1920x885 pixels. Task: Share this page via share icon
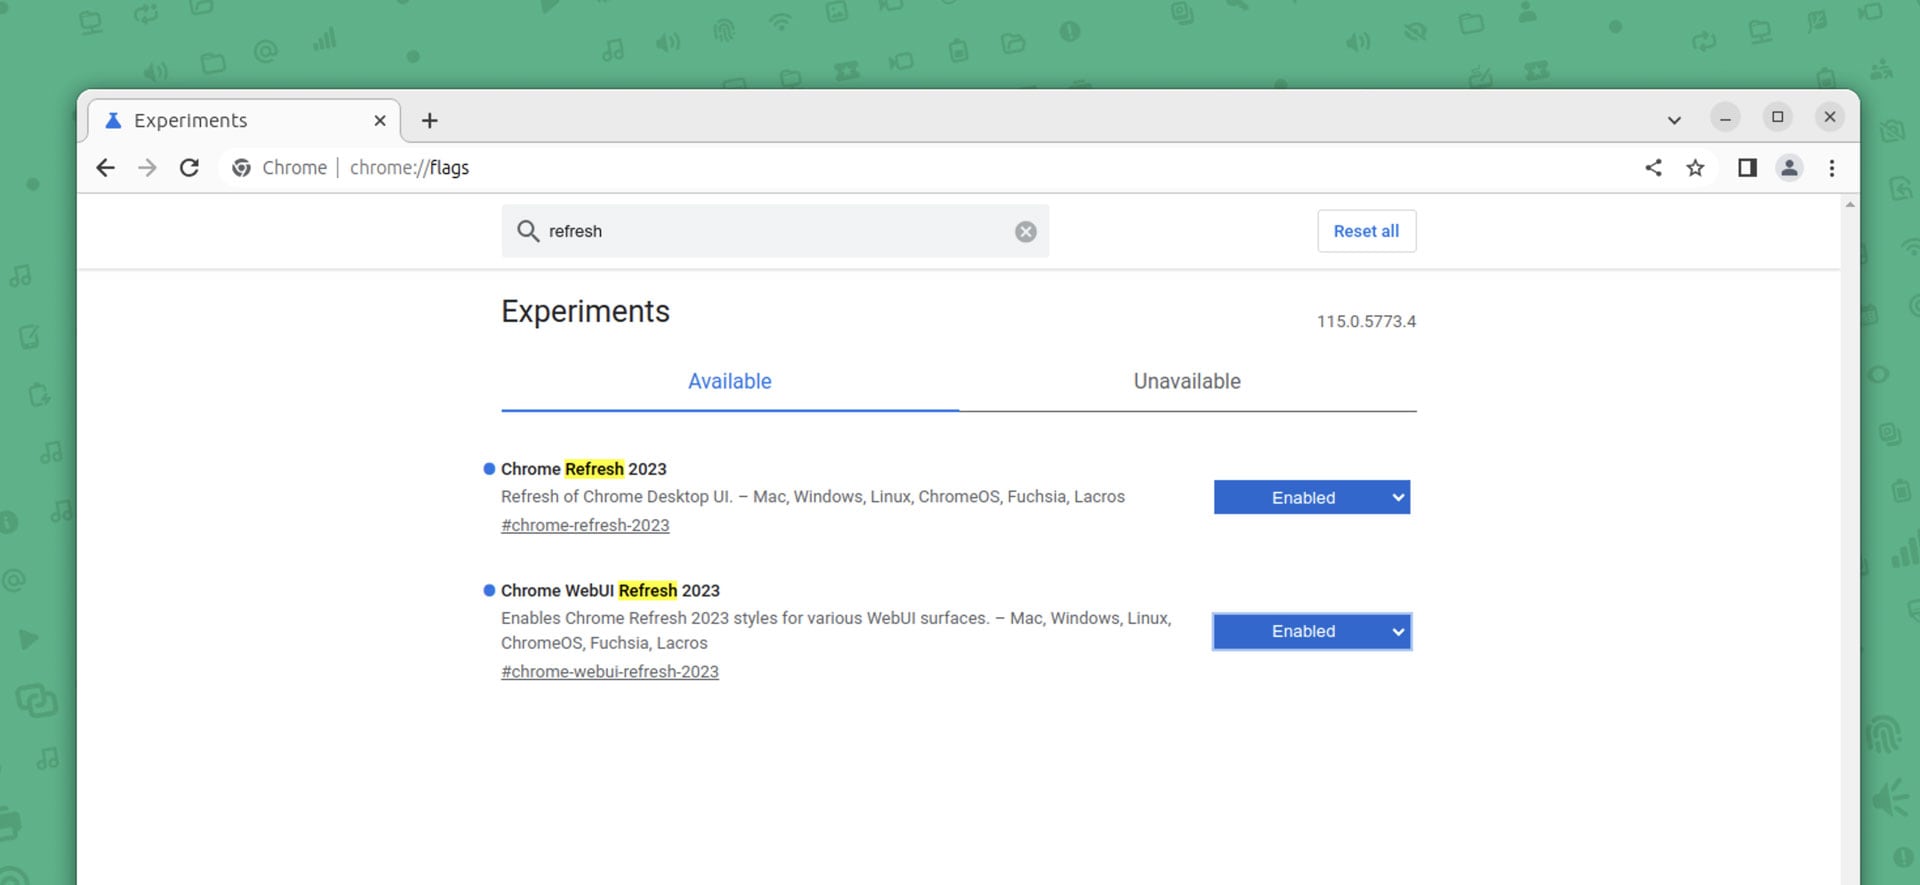point(1653,168)
